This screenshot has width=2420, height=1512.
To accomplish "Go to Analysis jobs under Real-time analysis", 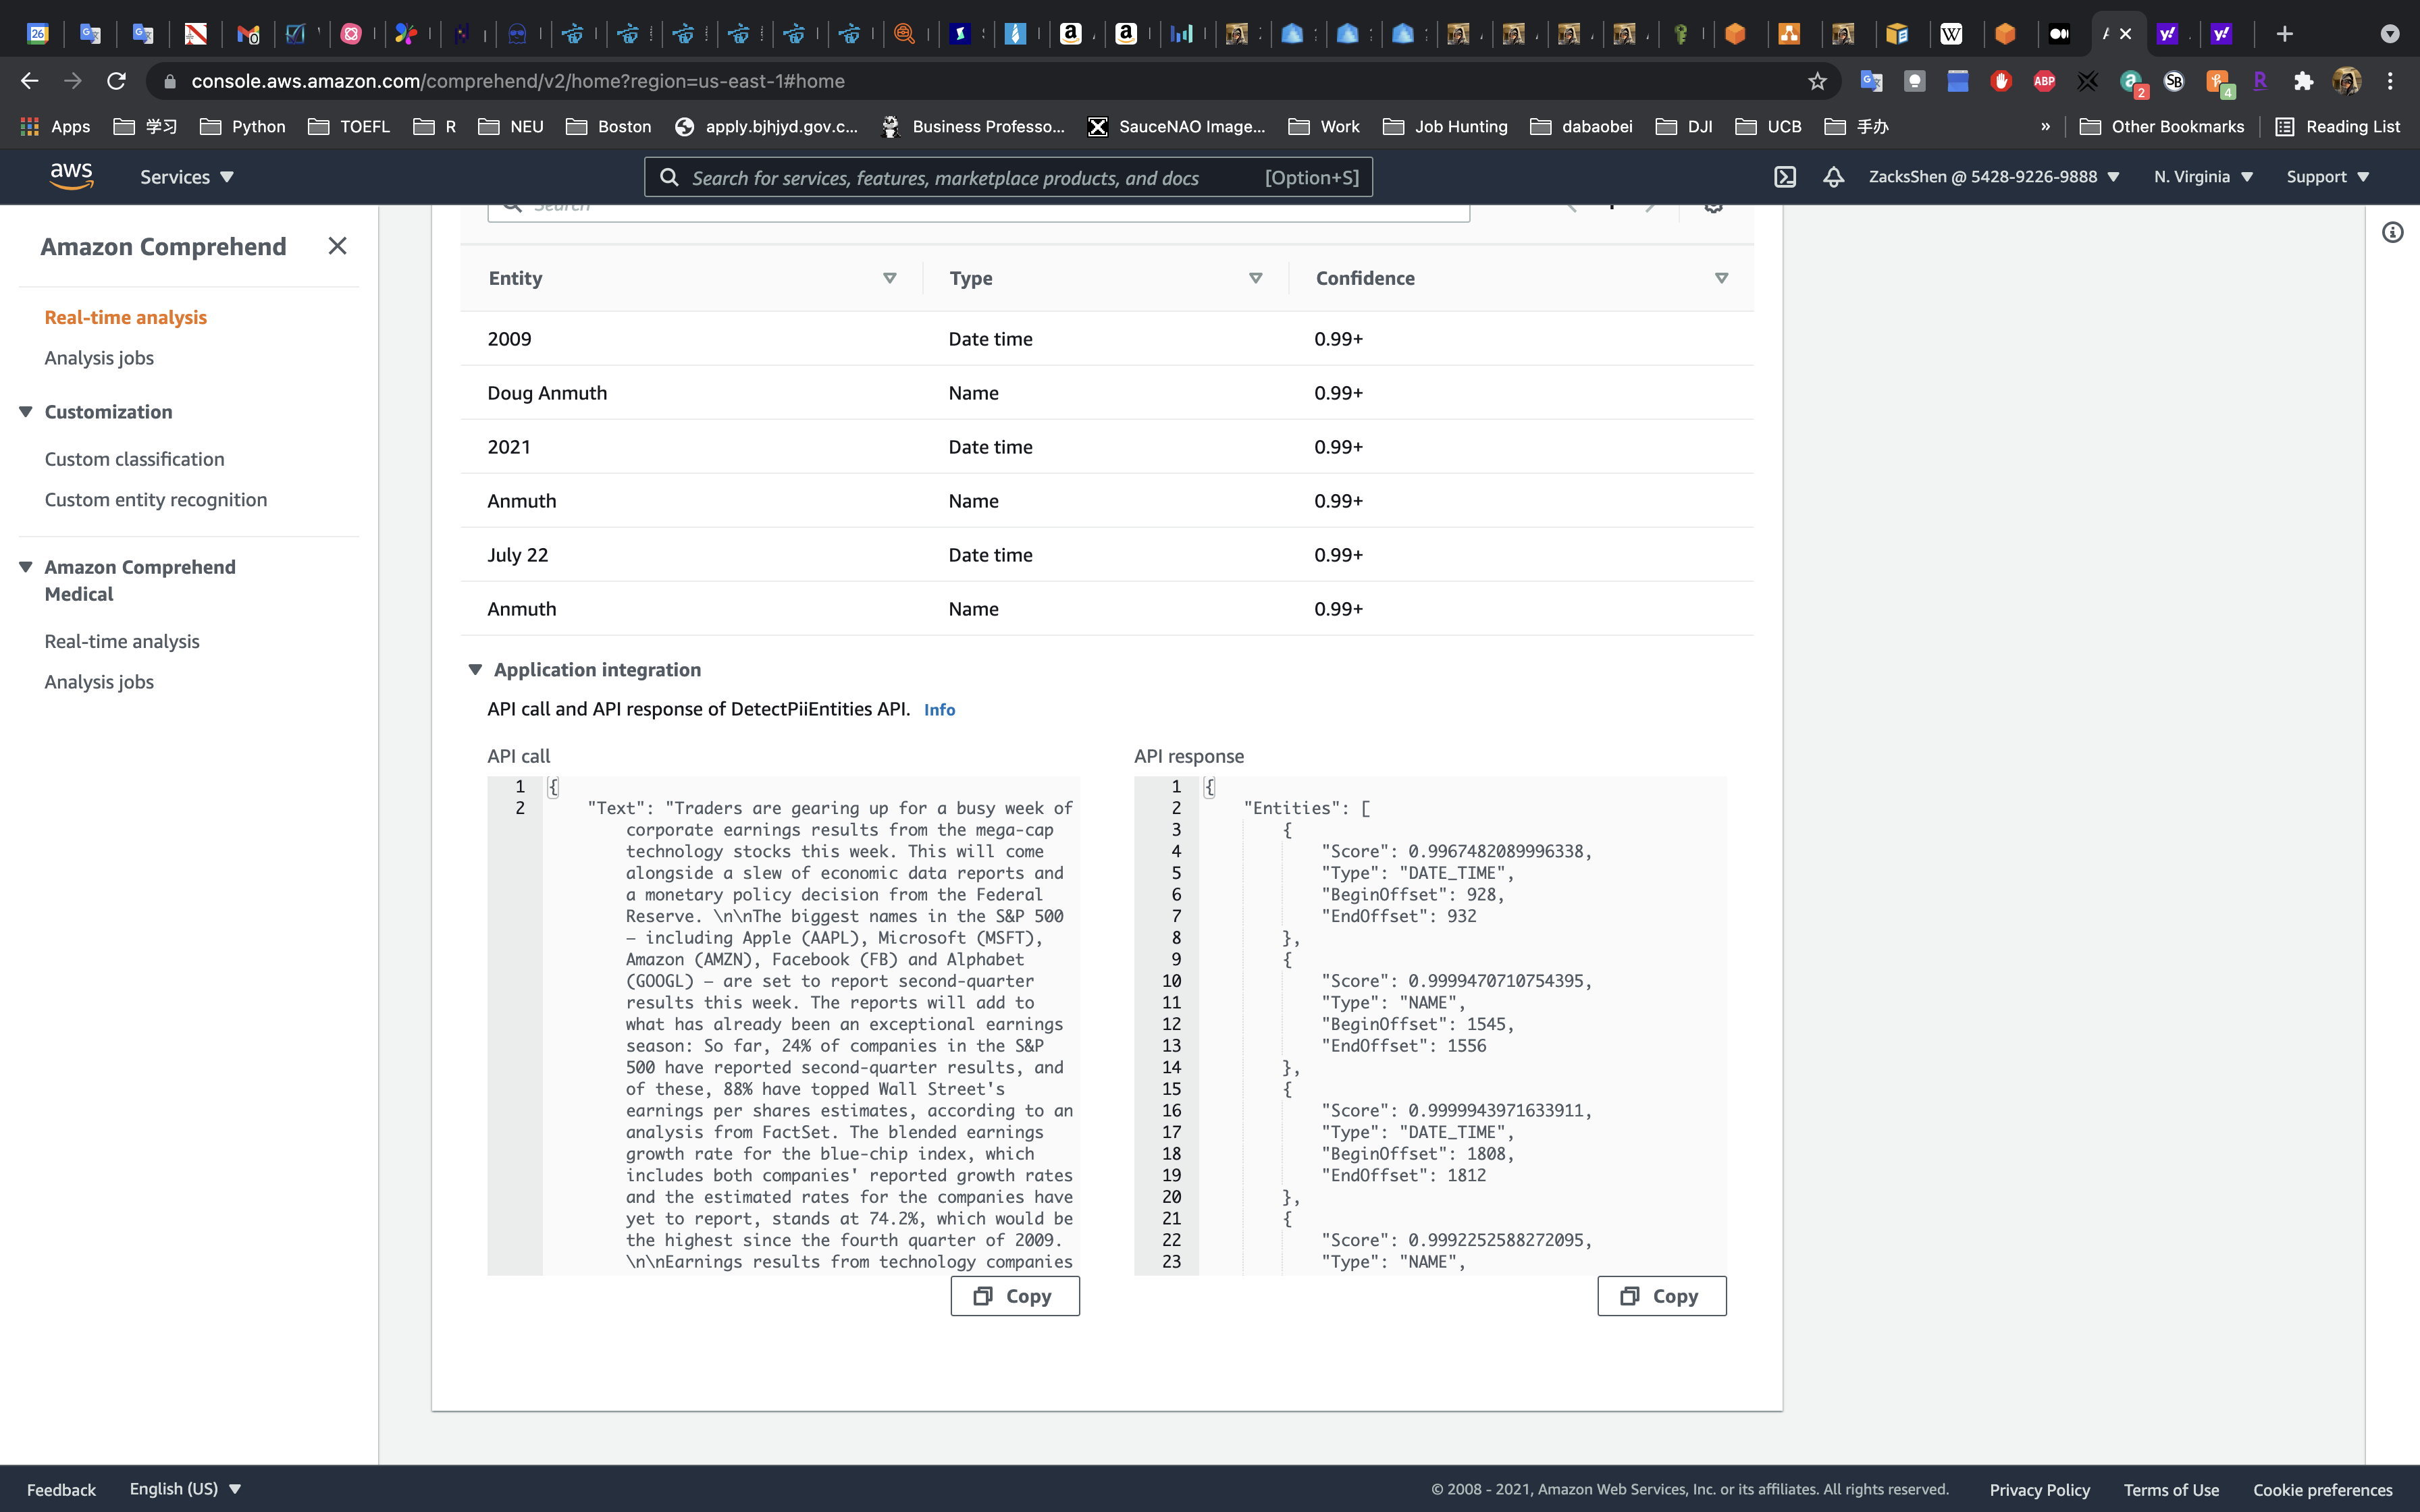I will tap(99, 358).
